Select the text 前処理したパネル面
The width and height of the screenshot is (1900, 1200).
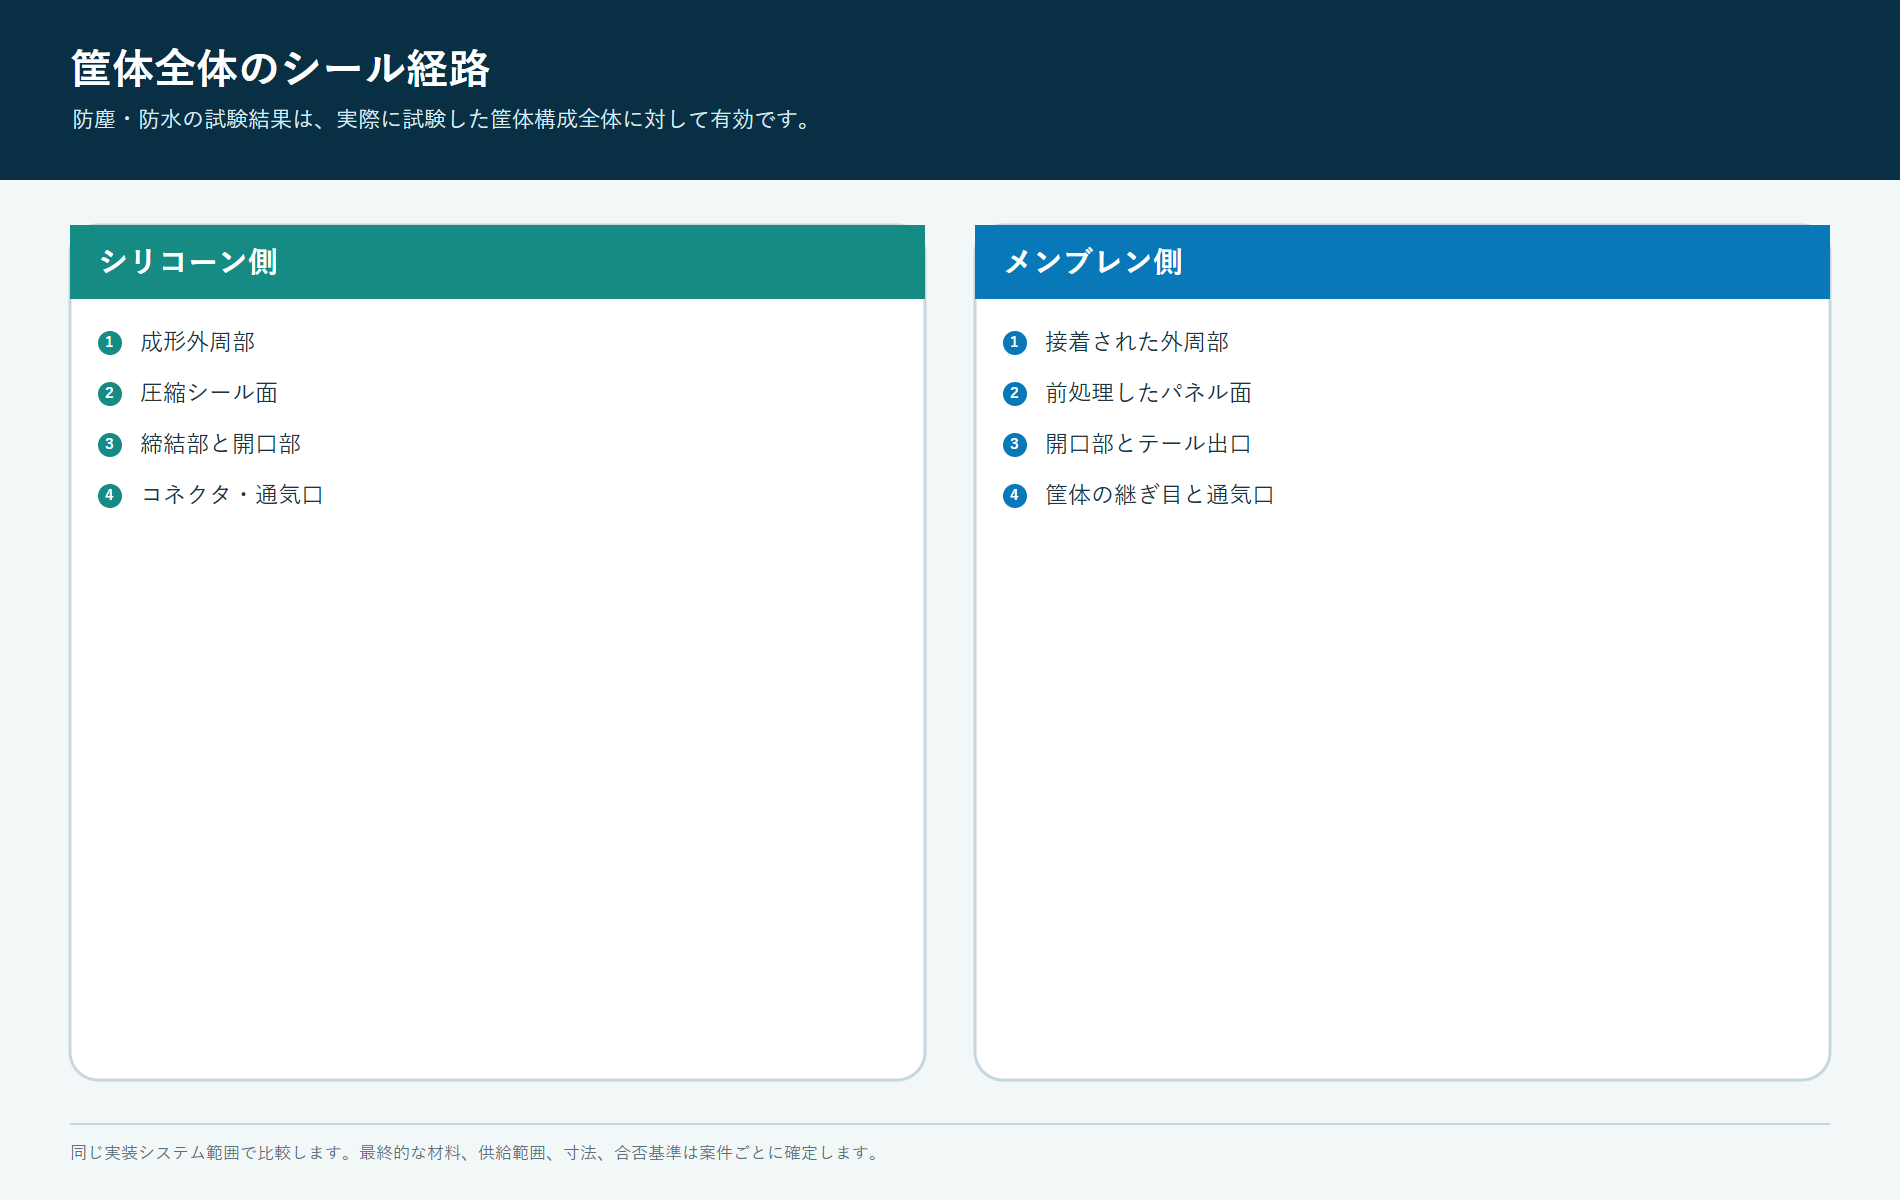click(1149, 393)
